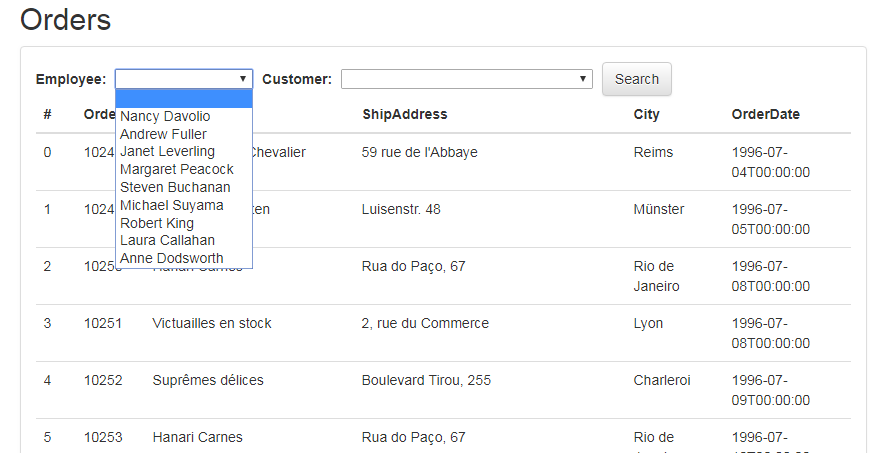Select the blank highlighted employee option
The height and width of the screenshot is (453, 875).
click(184, 99)
